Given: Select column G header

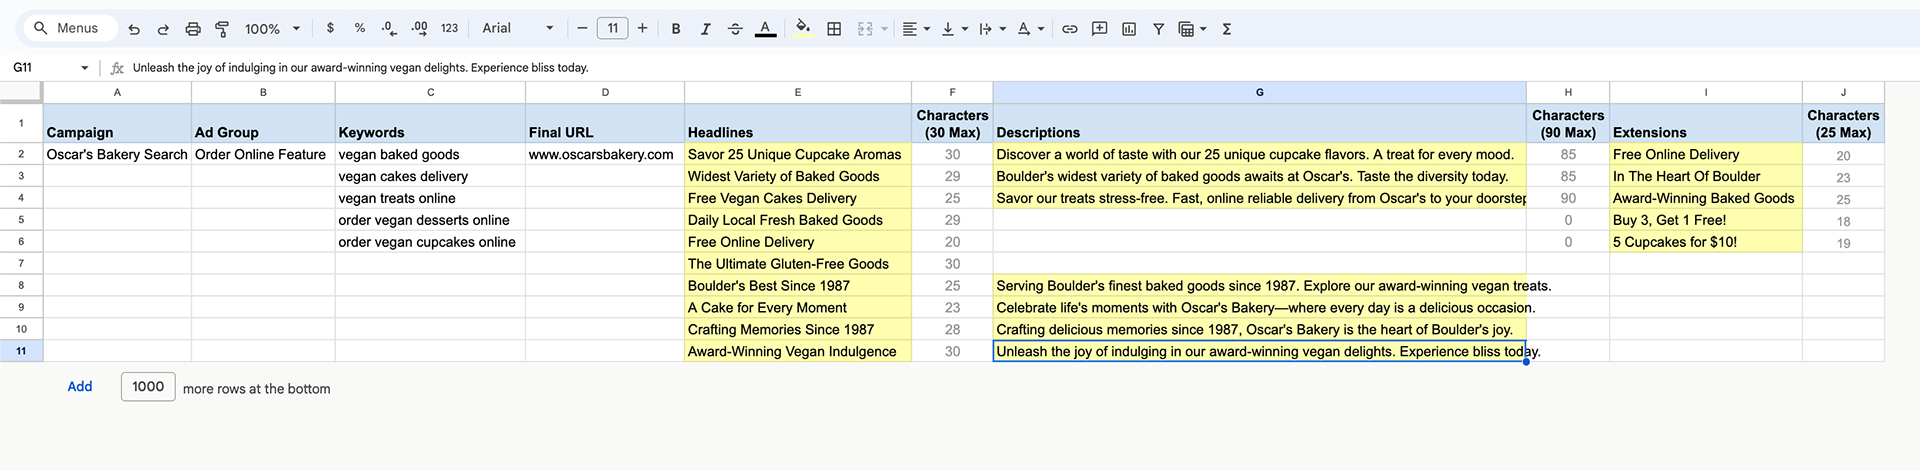Looking at the screenshot, I should tap(1259, 92).
